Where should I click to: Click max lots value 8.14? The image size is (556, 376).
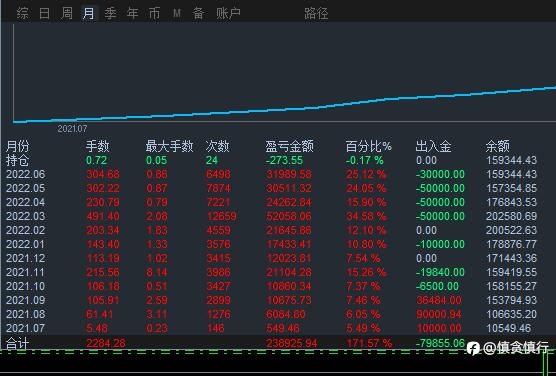click(x=156, y=272)
